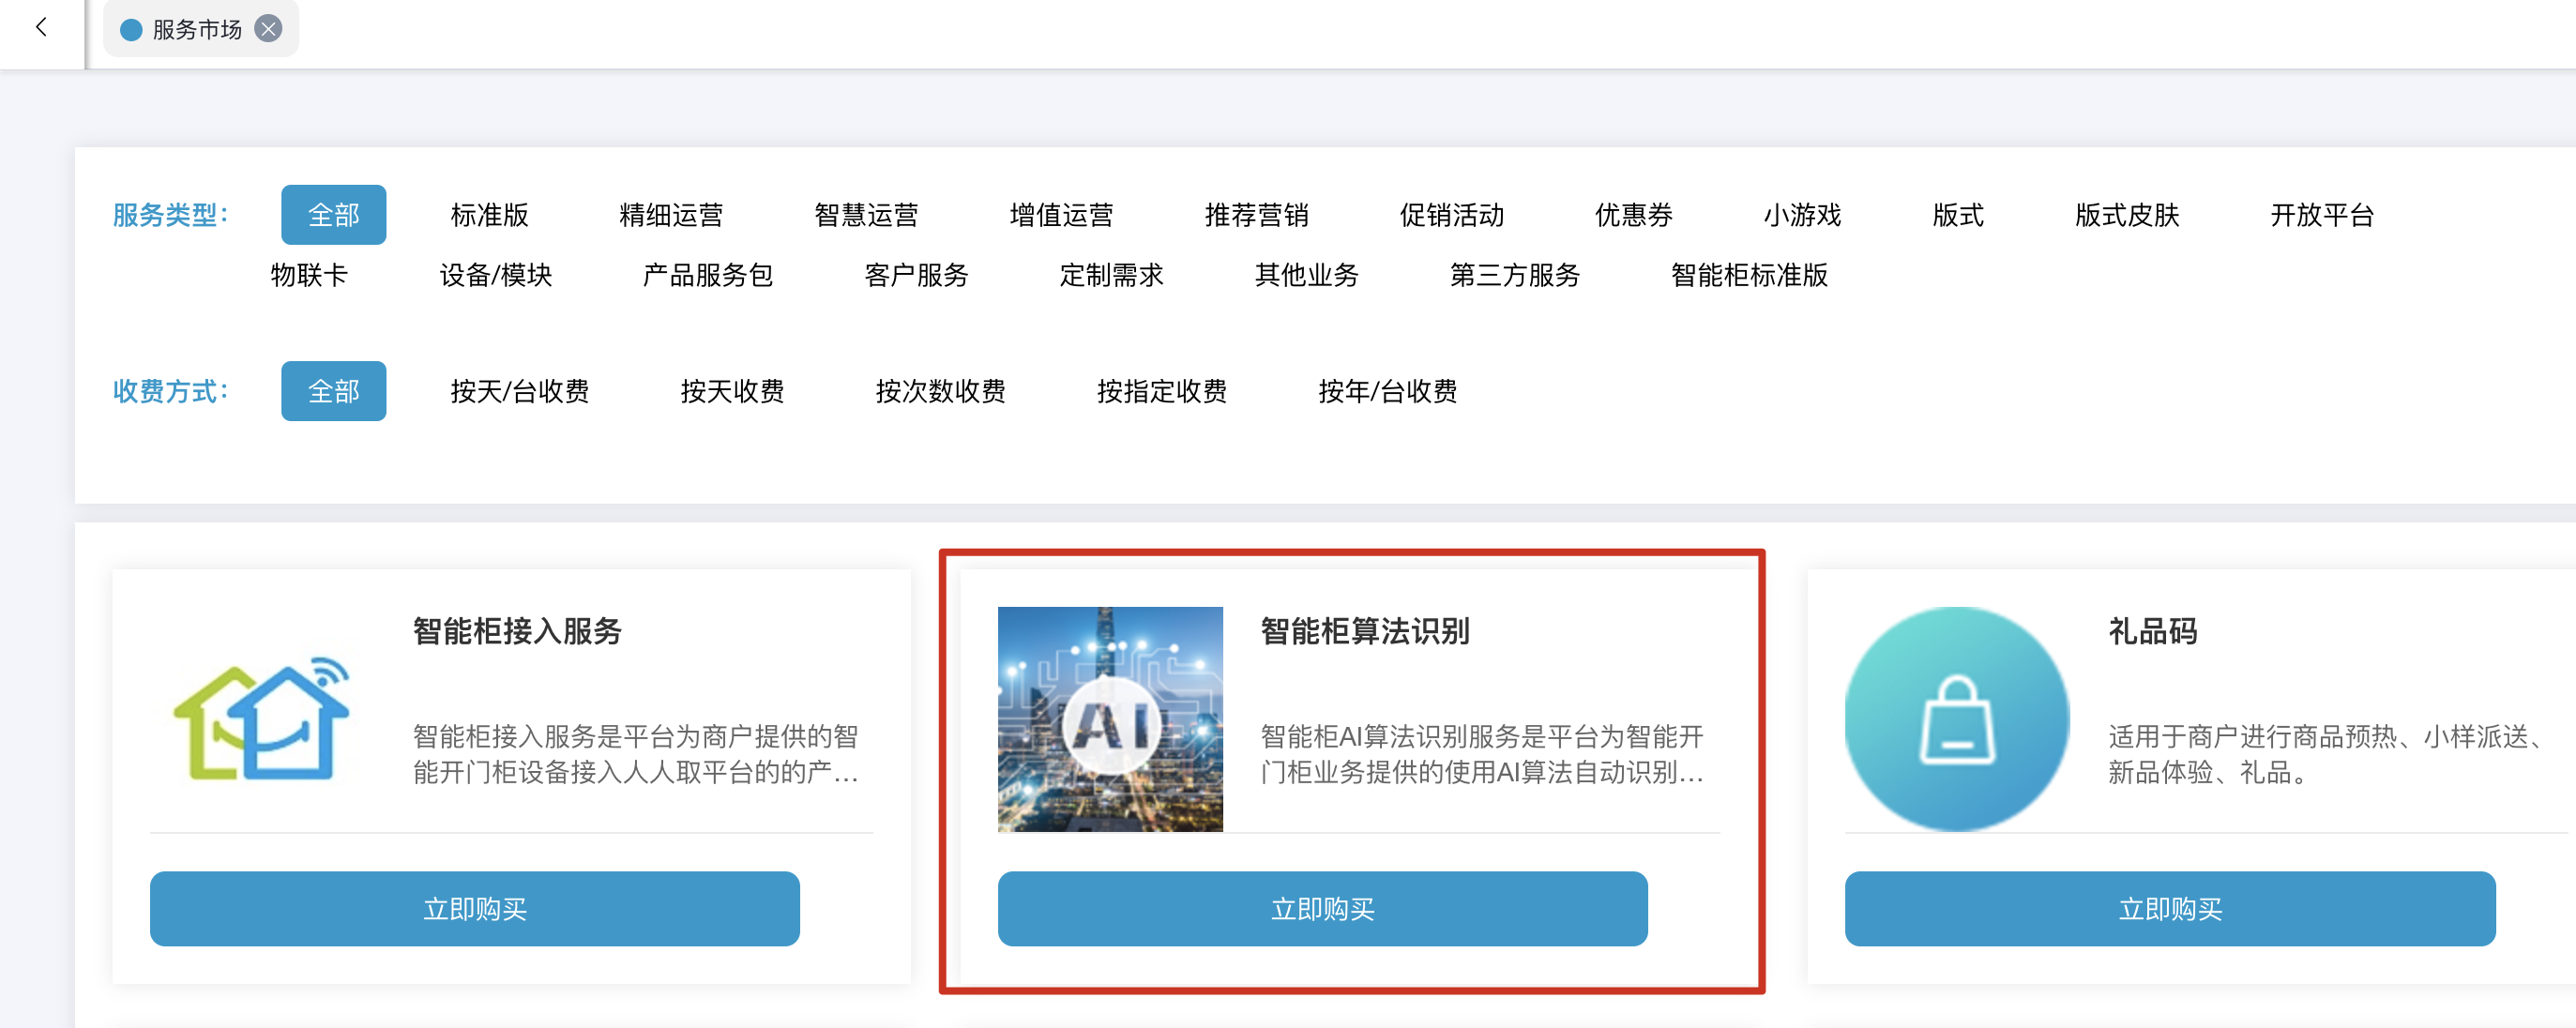Filter billing by 按次数收费
This screenshot has width=2576, height=1028.
[x=940, y=391]
